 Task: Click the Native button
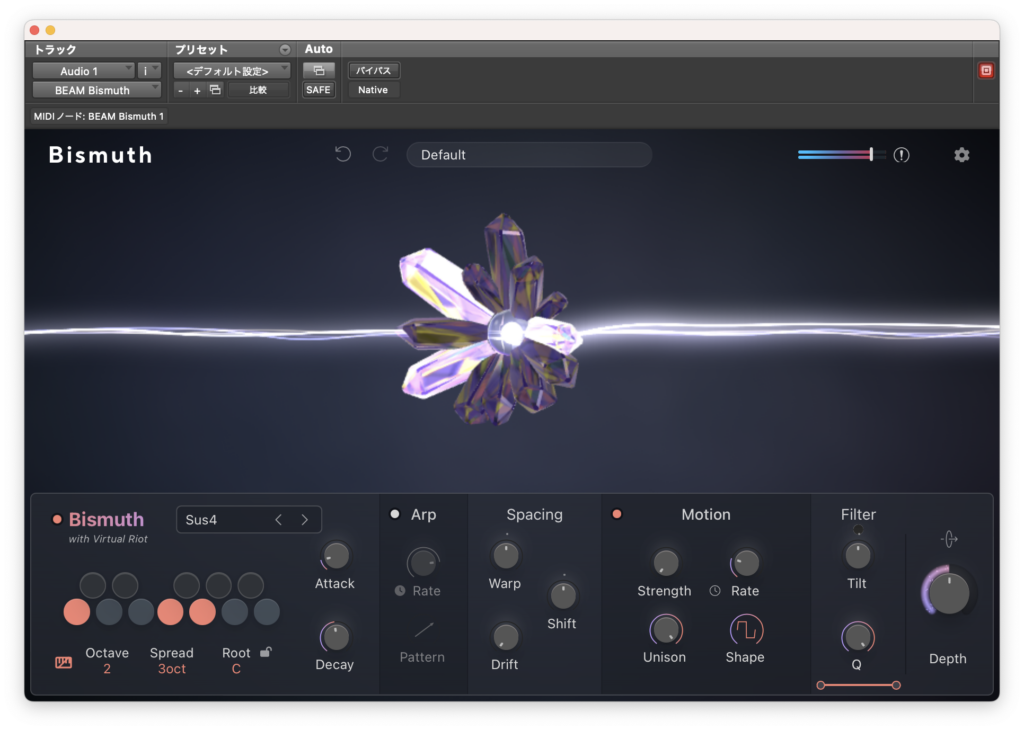click(x=374, y=89)
